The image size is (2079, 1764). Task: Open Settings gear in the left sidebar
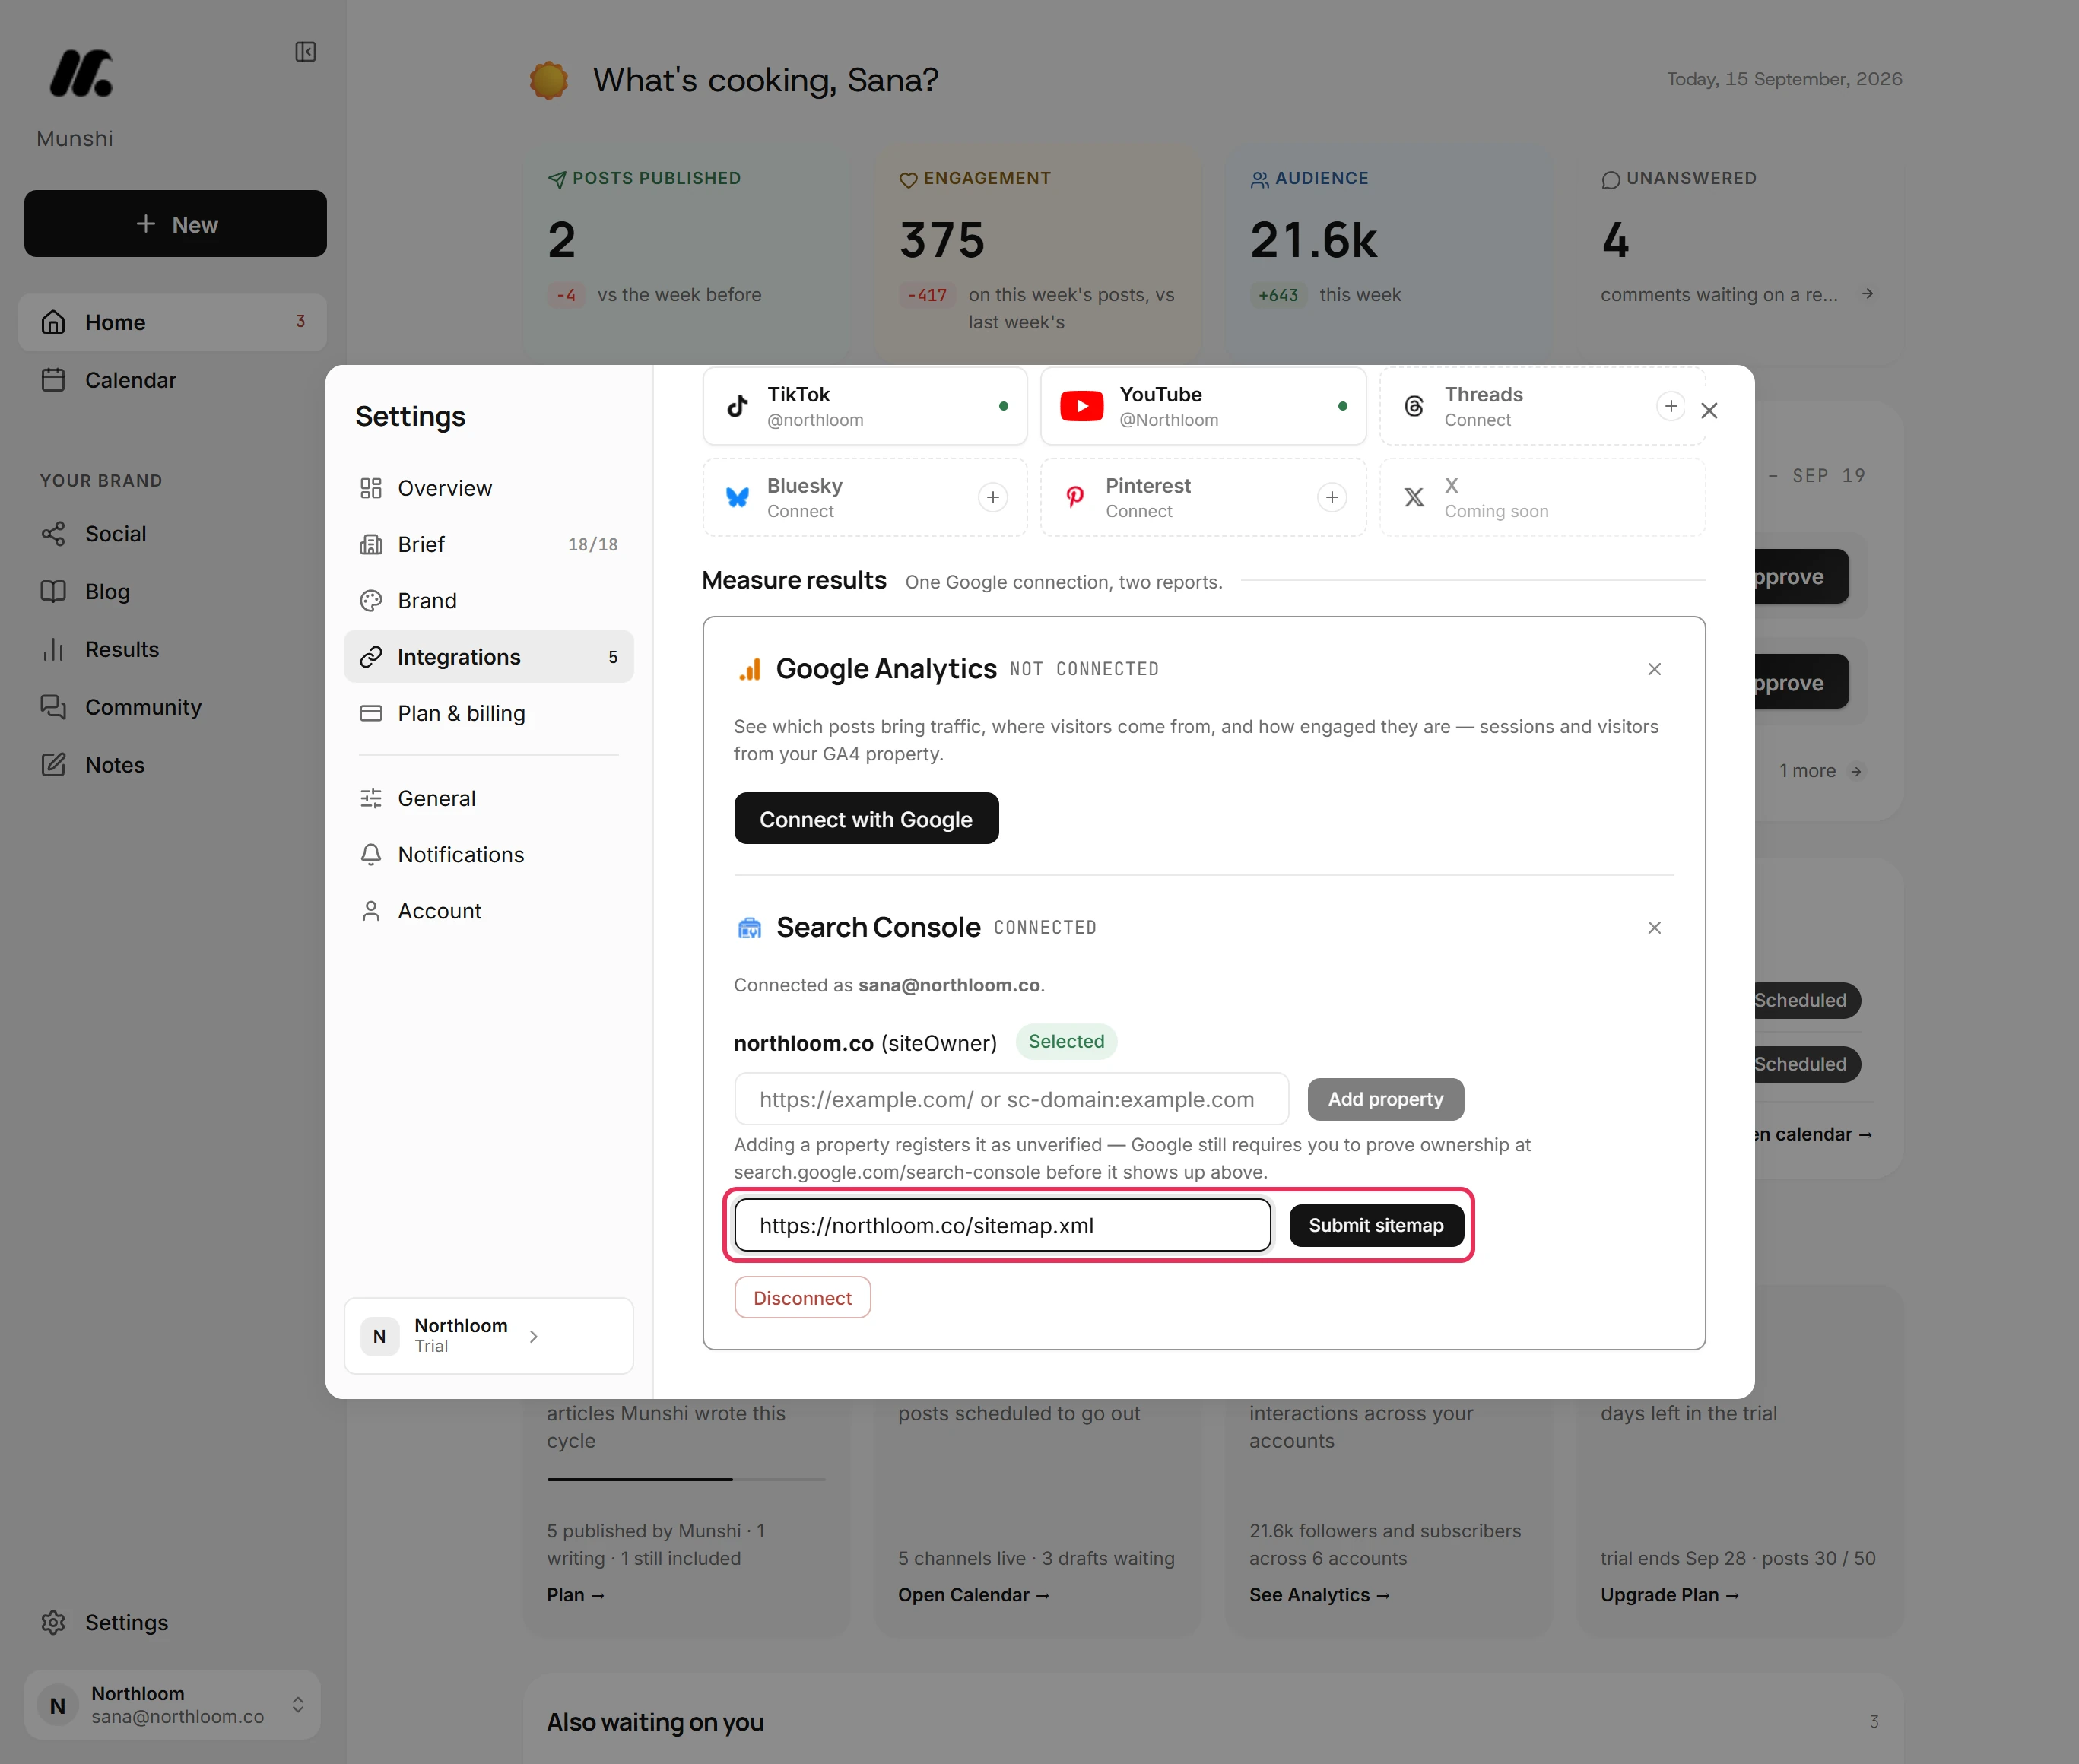pyautogui.click(x=172, y=1622)
